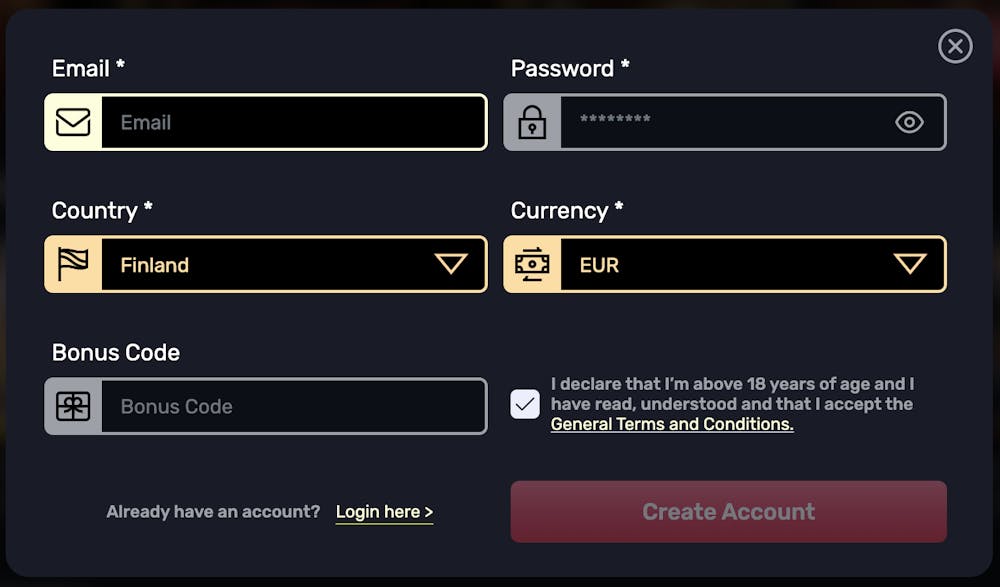
Task: Focus the Bonus Code input field
Action: pyautogui.click(x=294, y=406)
